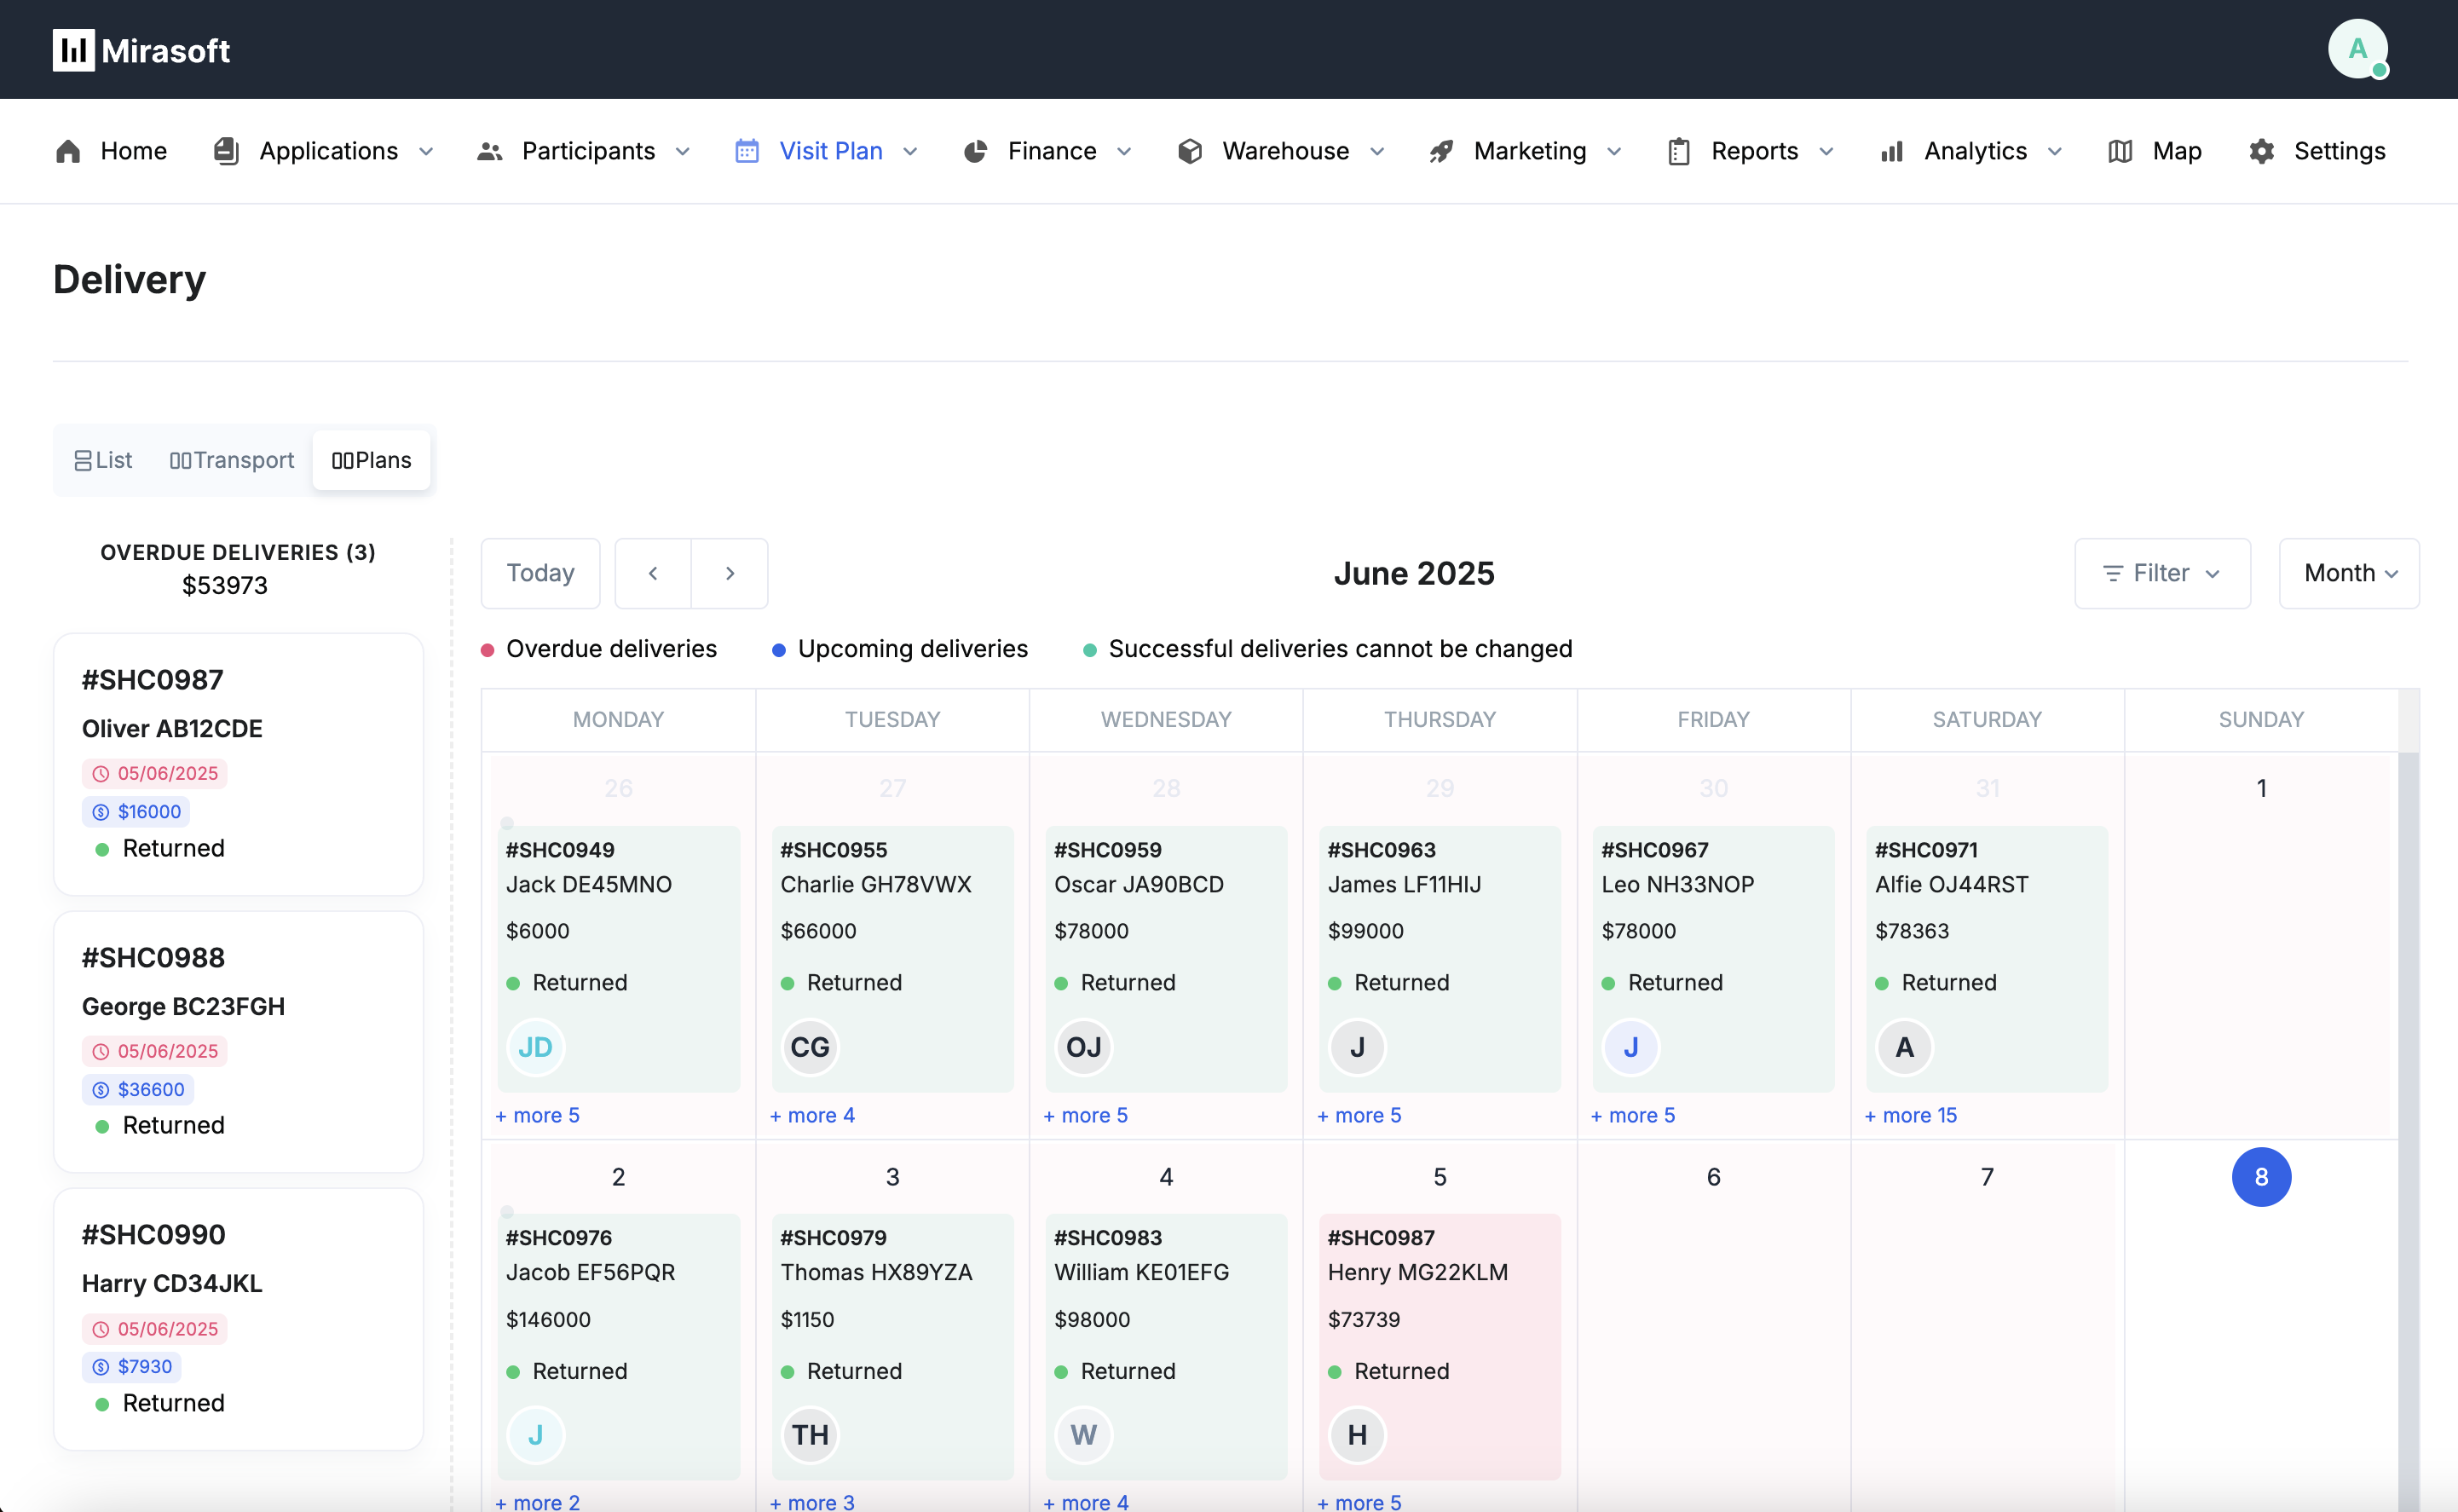
Task: Expand the Finance menu chevron
Action: (1124, 151)
